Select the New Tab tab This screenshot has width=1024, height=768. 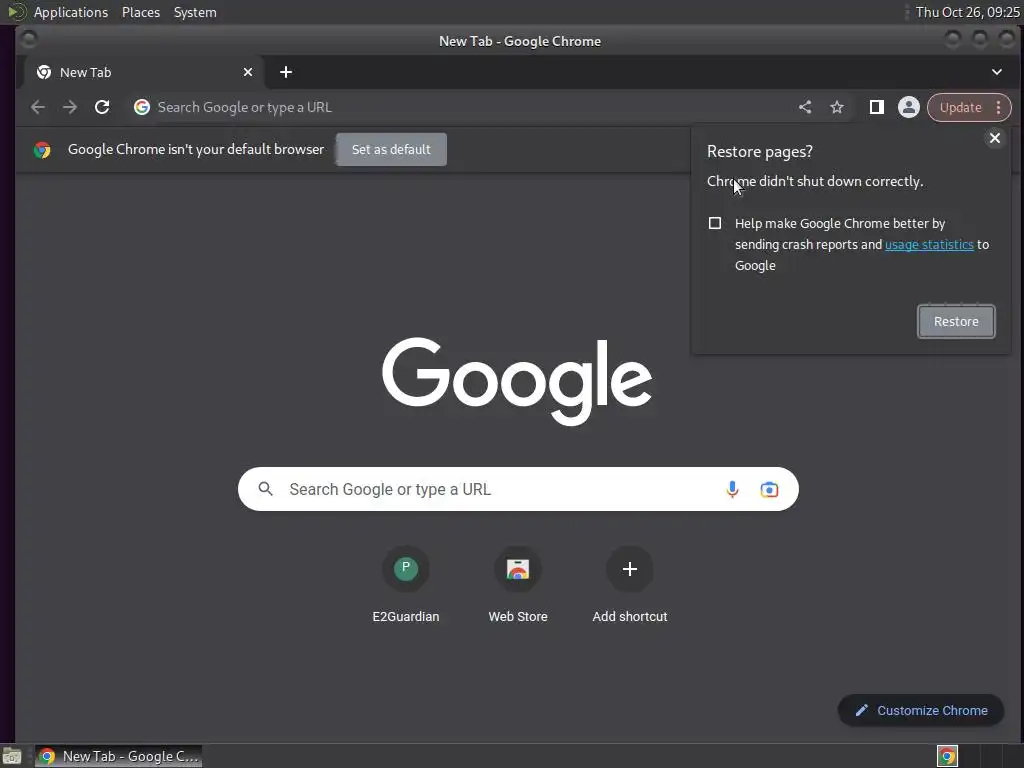pyautogui.click(x=144, y=72)
